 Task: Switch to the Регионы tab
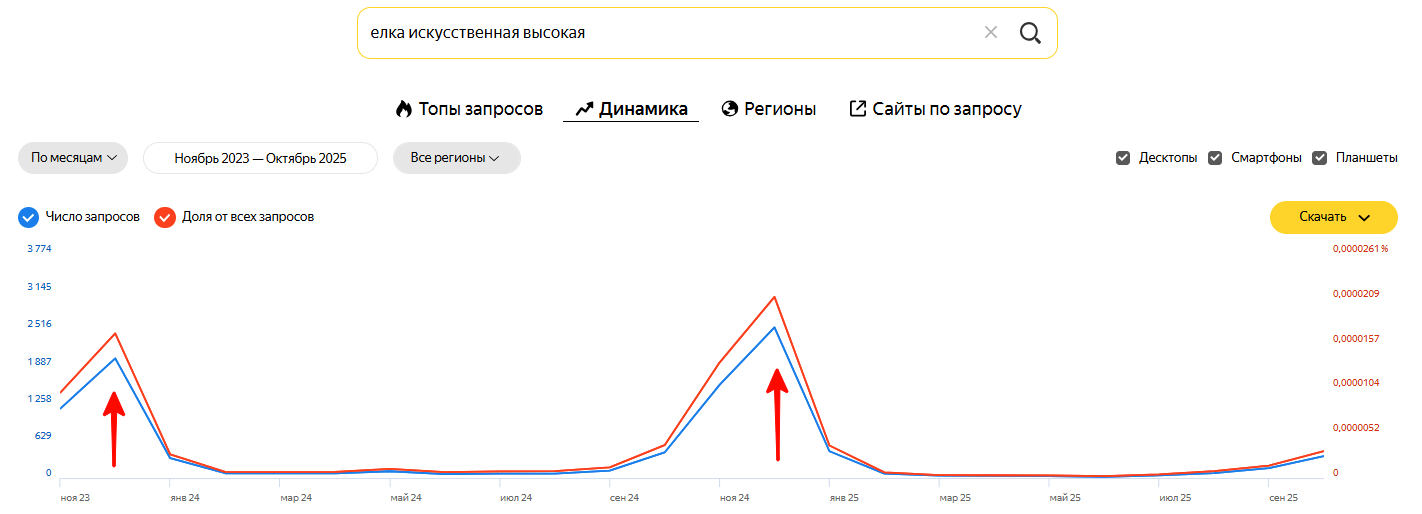point(768,109)
